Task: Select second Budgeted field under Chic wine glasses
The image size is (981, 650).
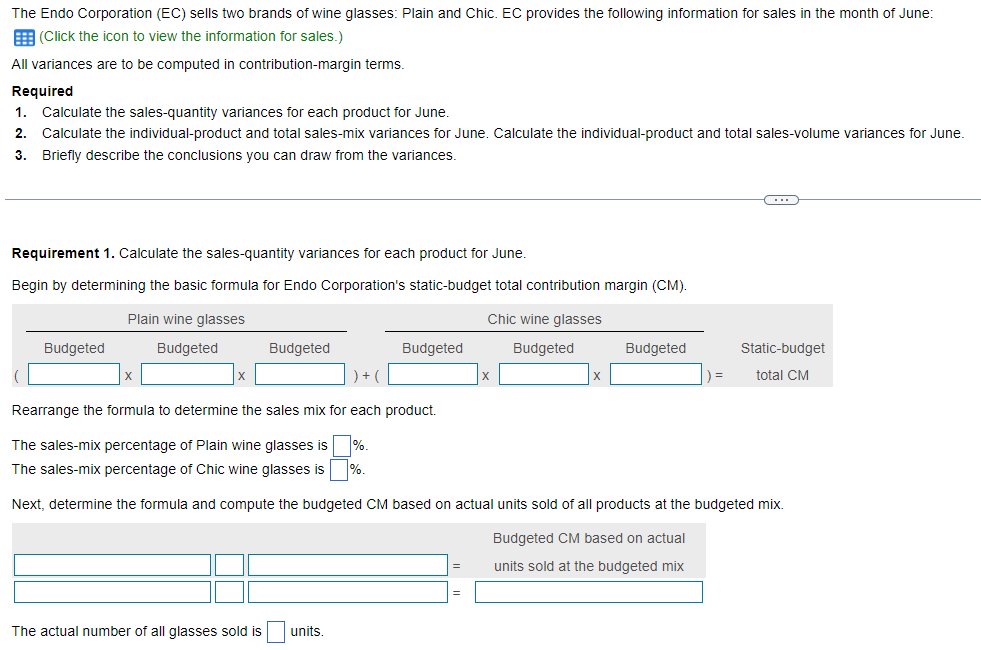Action: click(x=544, y=374)
